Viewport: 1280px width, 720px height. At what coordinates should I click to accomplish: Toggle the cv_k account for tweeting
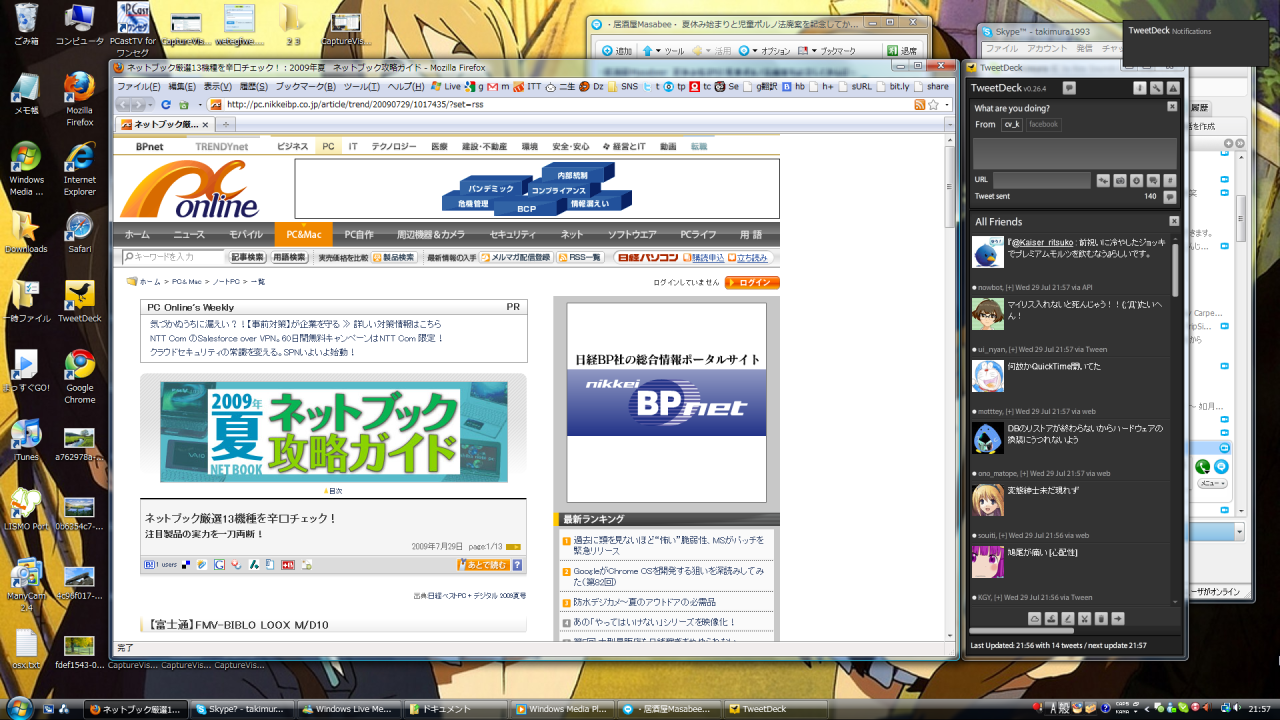pos(1012,124)
